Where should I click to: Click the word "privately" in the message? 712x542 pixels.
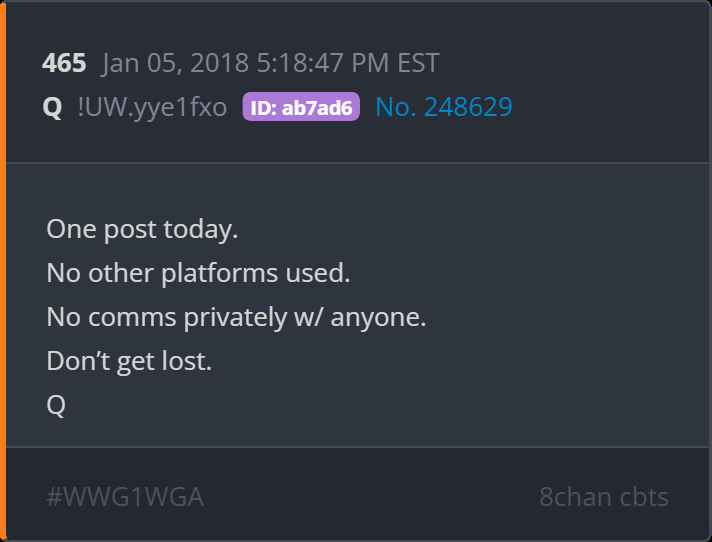(x=229, y=317)
